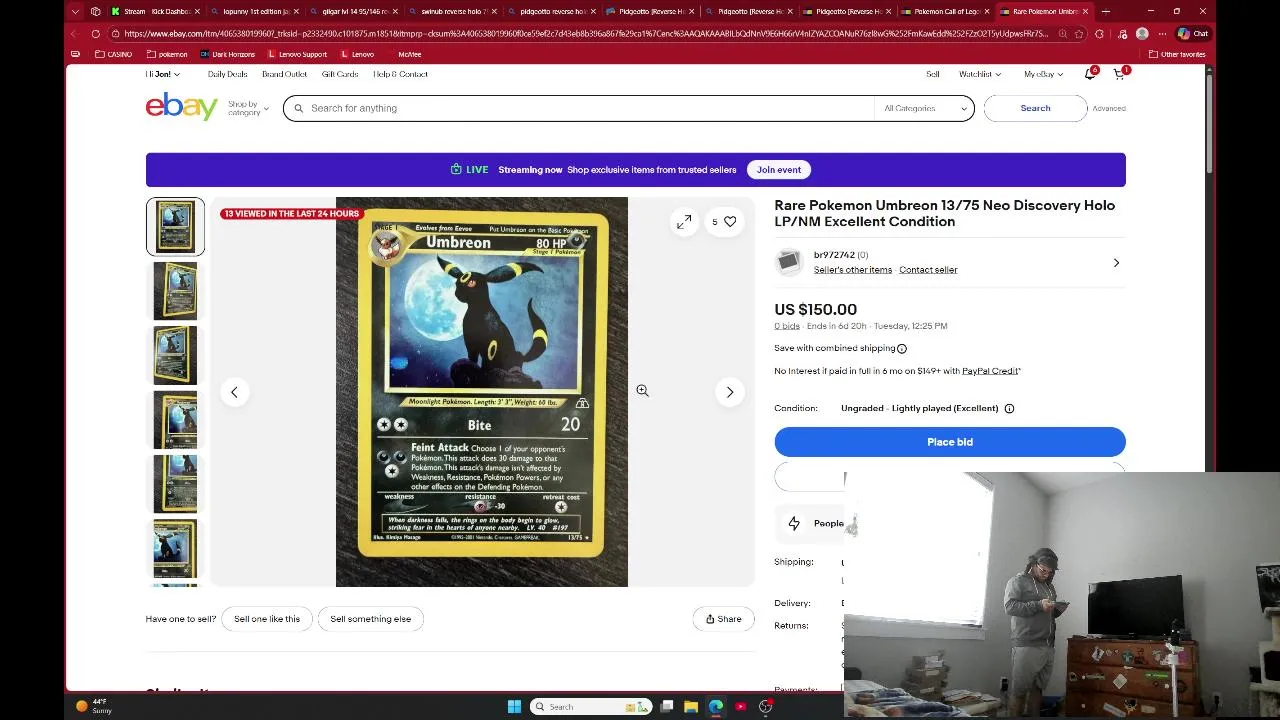Favorite this page with star icon
The height and width of the screenshot is (720, 1280).
[x=1079, y=34]
